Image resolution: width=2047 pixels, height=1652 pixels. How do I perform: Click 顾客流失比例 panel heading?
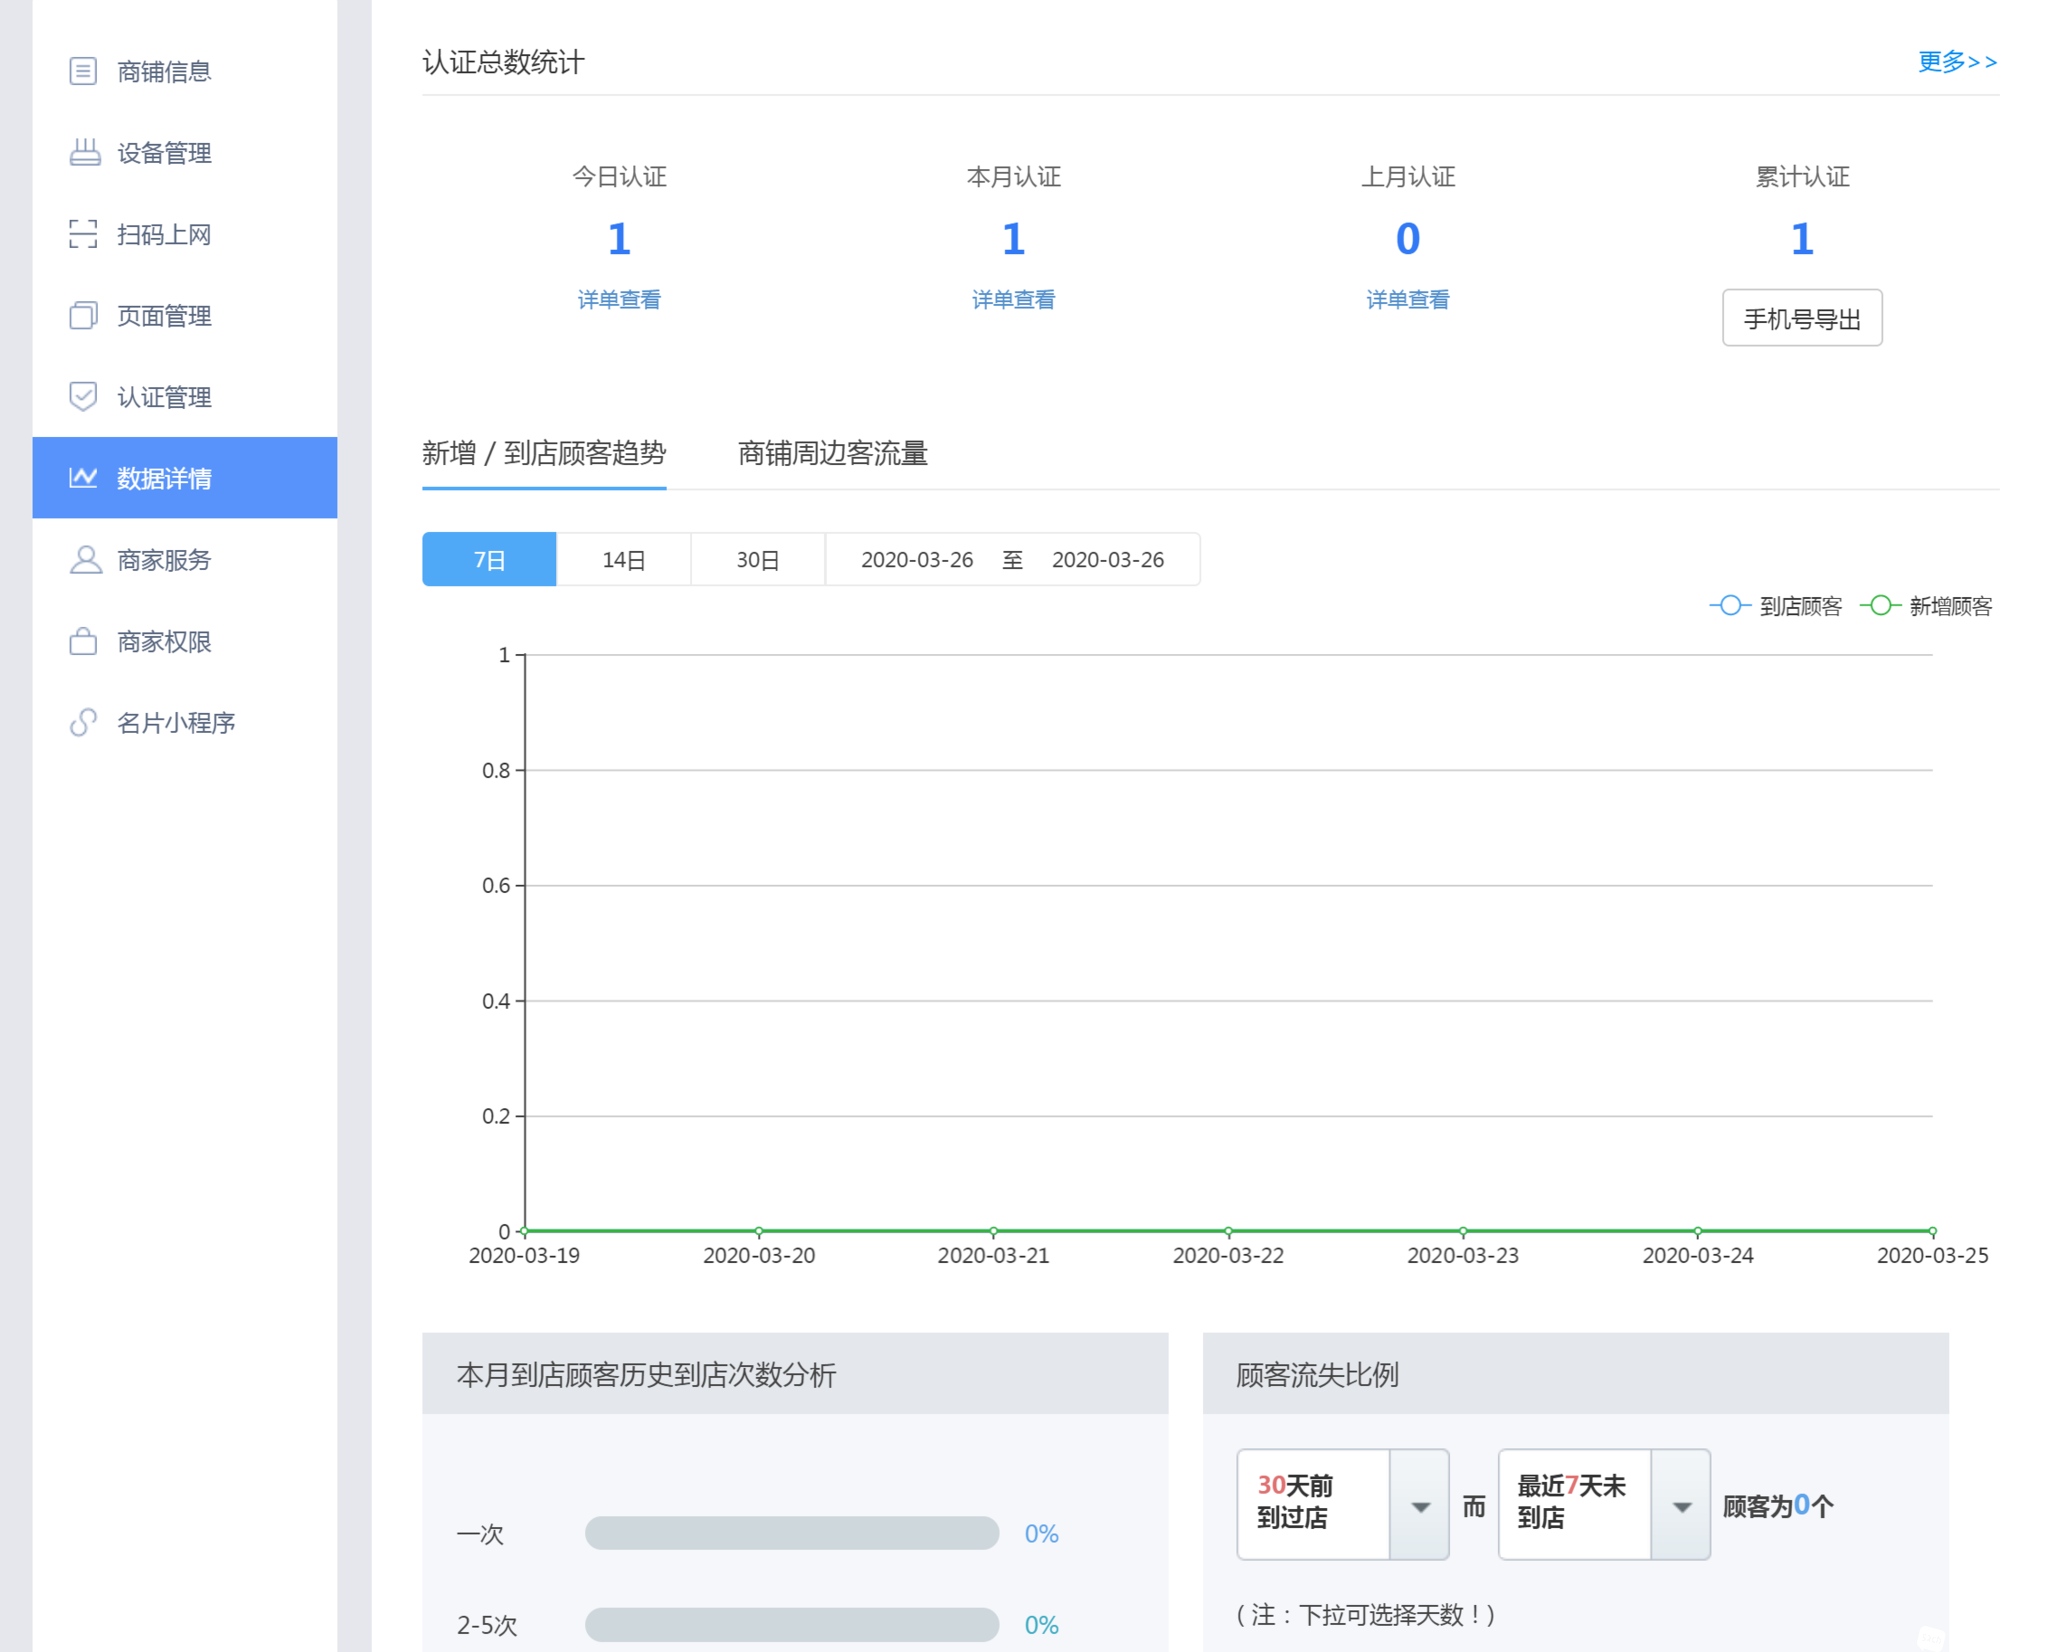tap(1317, 1375)
